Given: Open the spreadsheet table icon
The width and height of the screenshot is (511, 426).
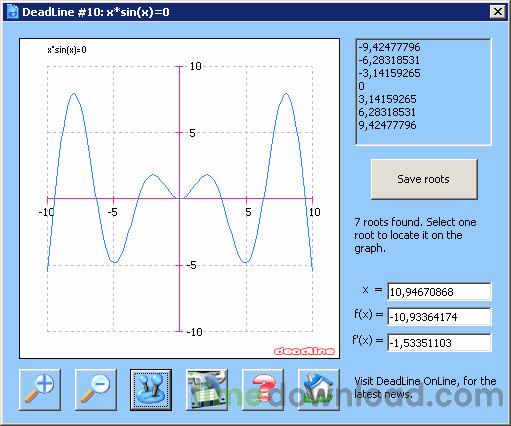Looking at the screenshot, I should [x=207, y=390].
